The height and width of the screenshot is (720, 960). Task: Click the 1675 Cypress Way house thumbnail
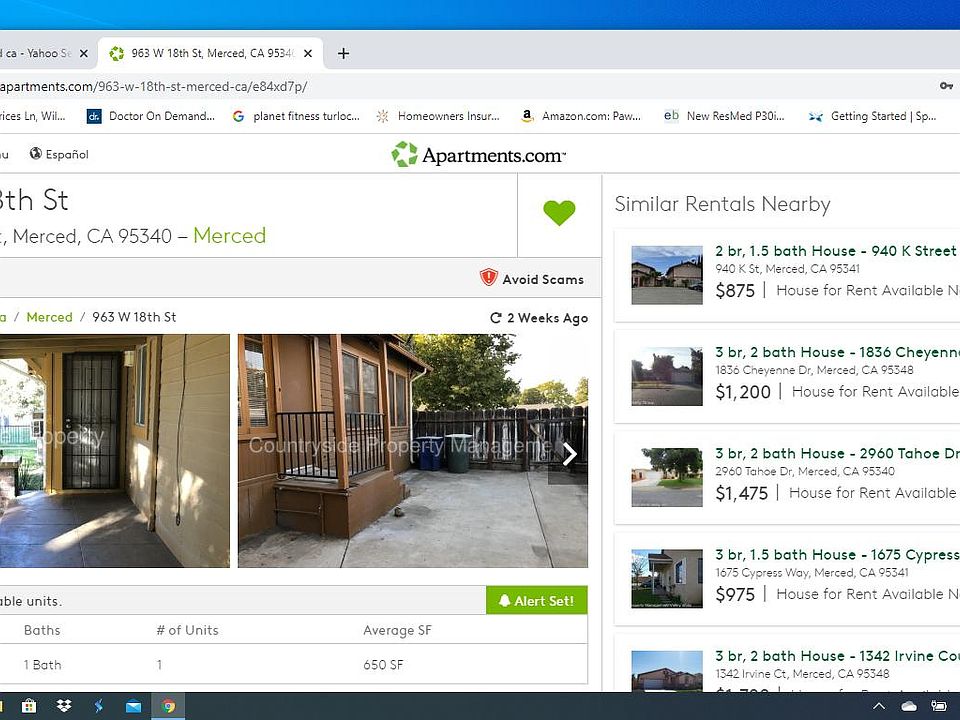coord(667,579)
